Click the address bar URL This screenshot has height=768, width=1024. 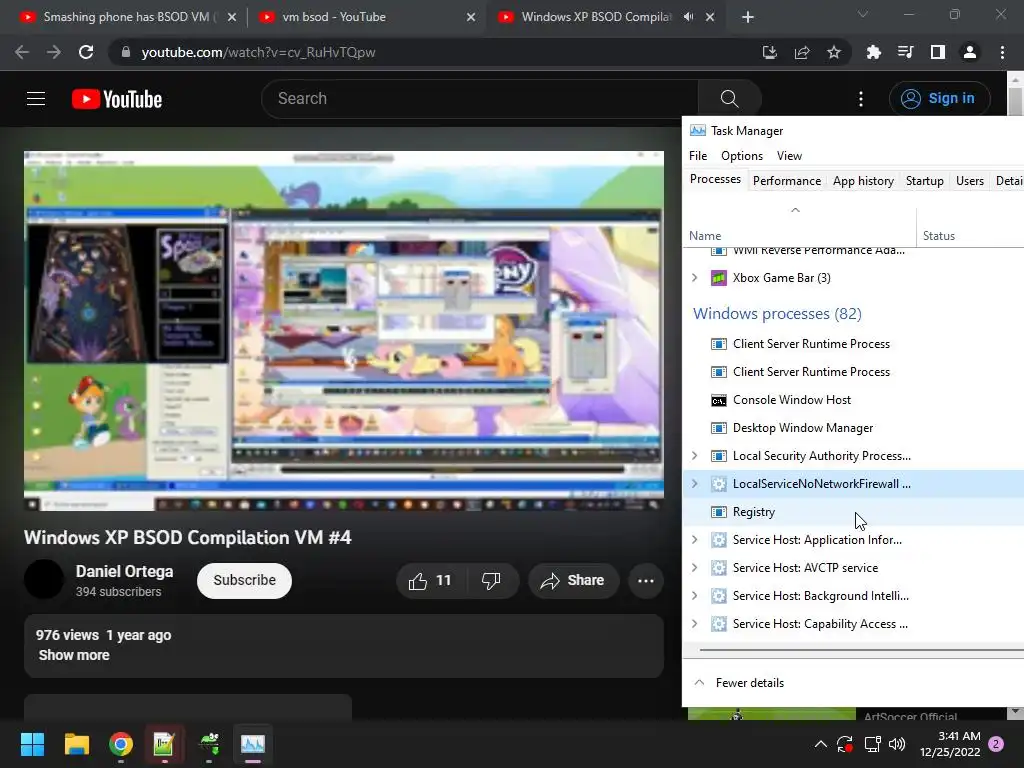259,52
